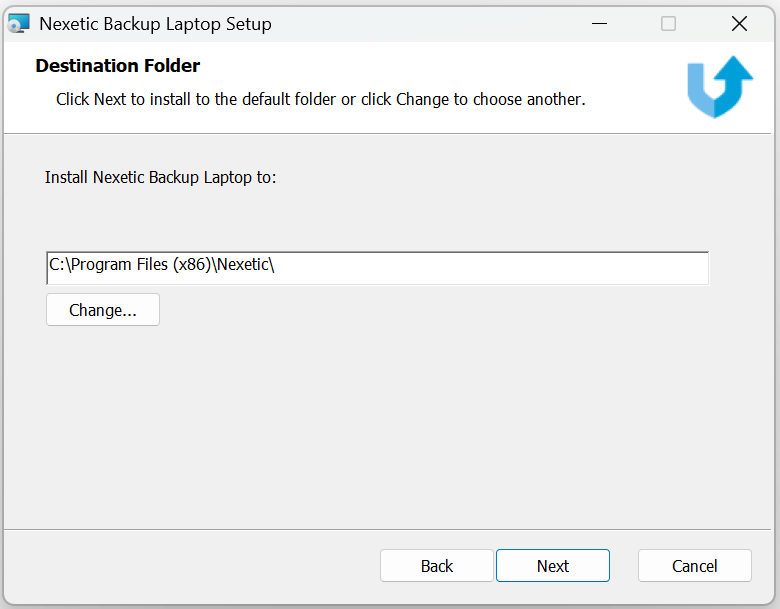This screenshot has height=609, width=780.
Task: Click the "Install Nexetic Backup Laptop to:" label
Action: pos(161,177)
